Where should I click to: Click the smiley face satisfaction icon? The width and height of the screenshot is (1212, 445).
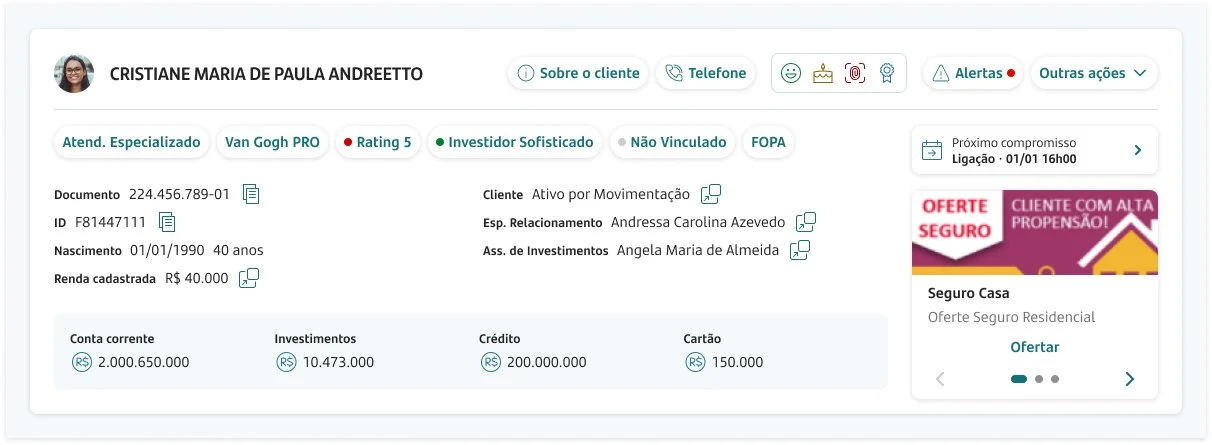point(791,73)
